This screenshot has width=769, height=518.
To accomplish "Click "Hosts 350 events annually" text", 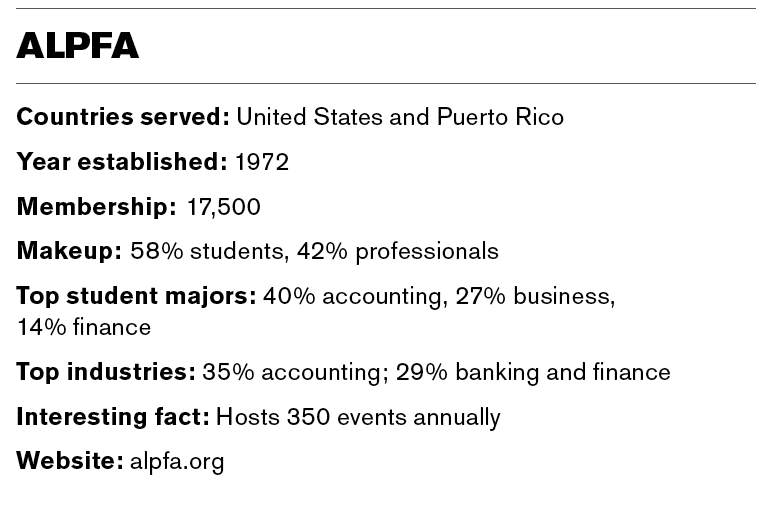I will [x=358, y=416].
